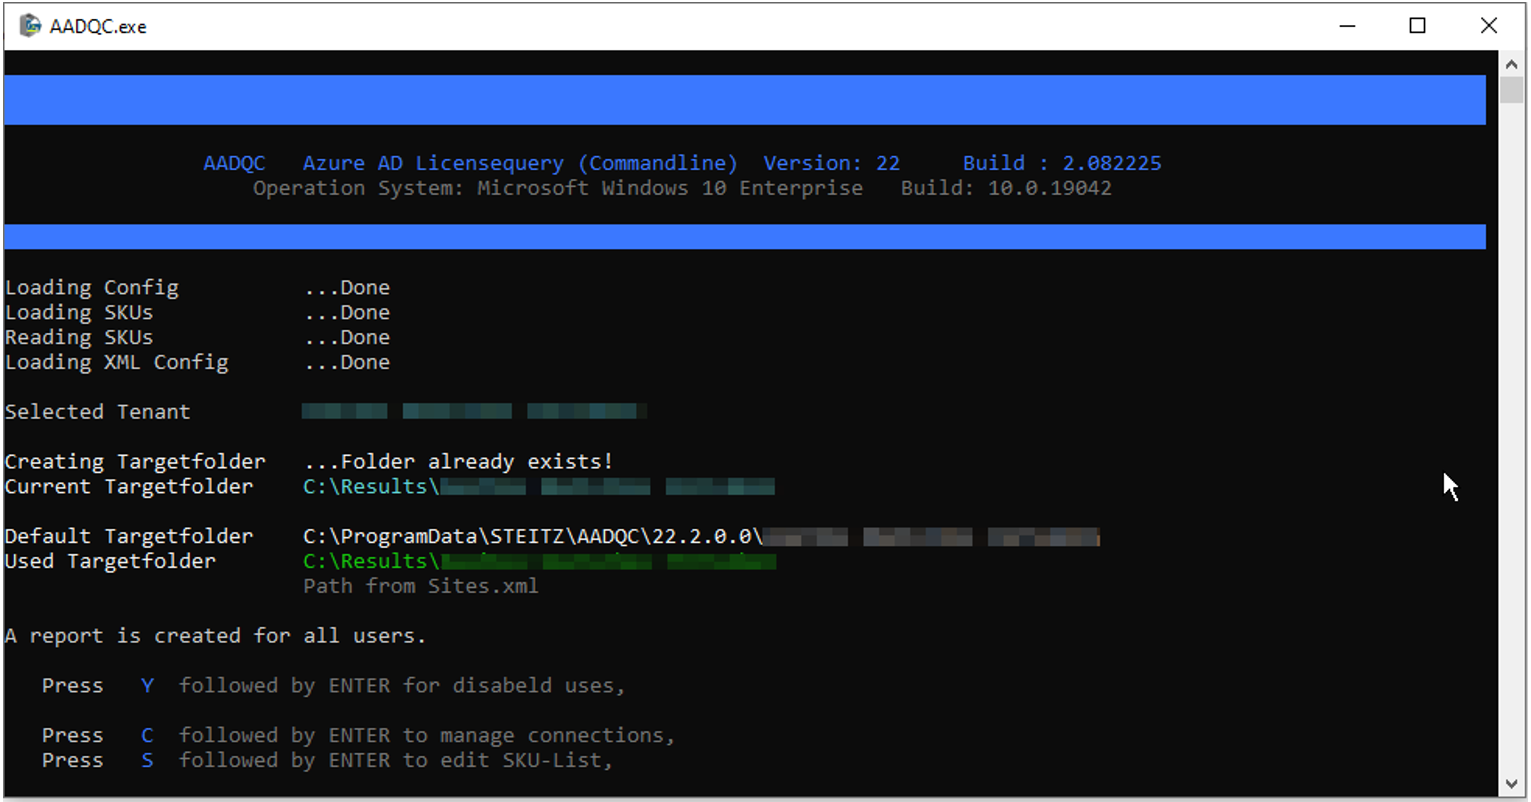1531x802 pixels.
Task: Click the 'Creating Targetfolder' label
Action: click(135, 462)
